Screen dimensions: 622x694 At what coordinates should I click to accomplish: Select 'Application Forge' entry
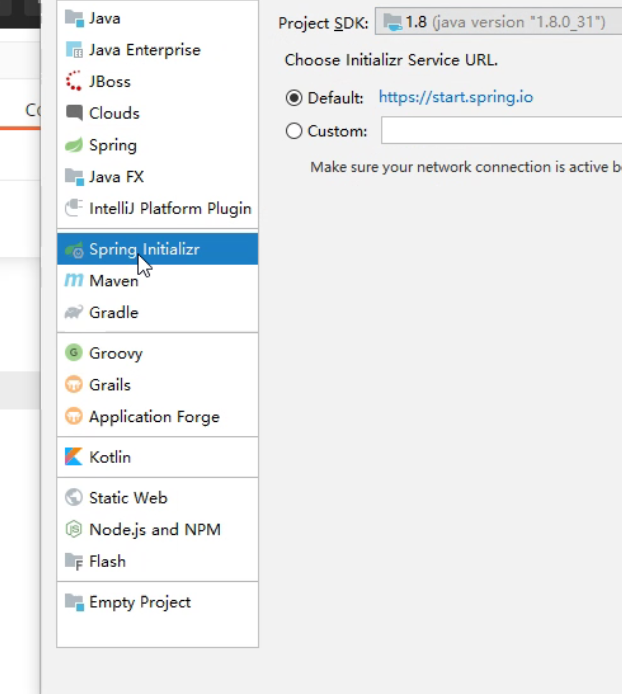coord(155,417)
